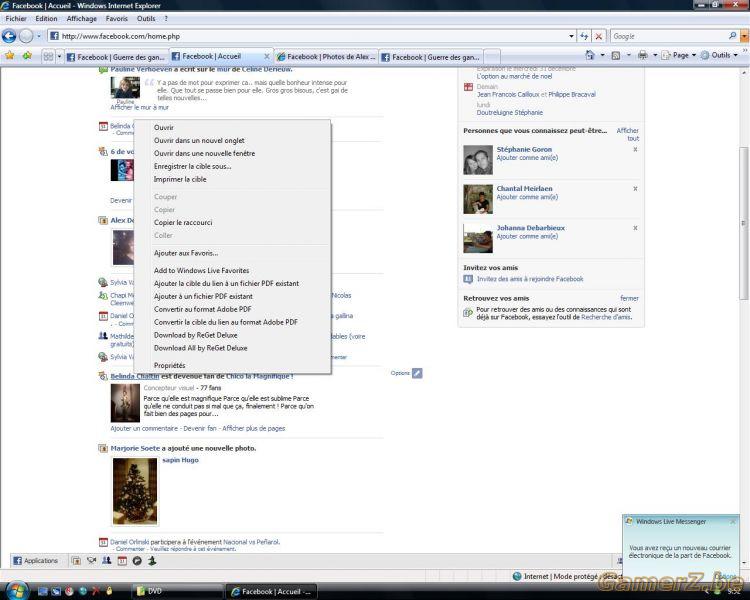
Task: Expand the address bar history dropdown
Action: (x=571, y=36)
